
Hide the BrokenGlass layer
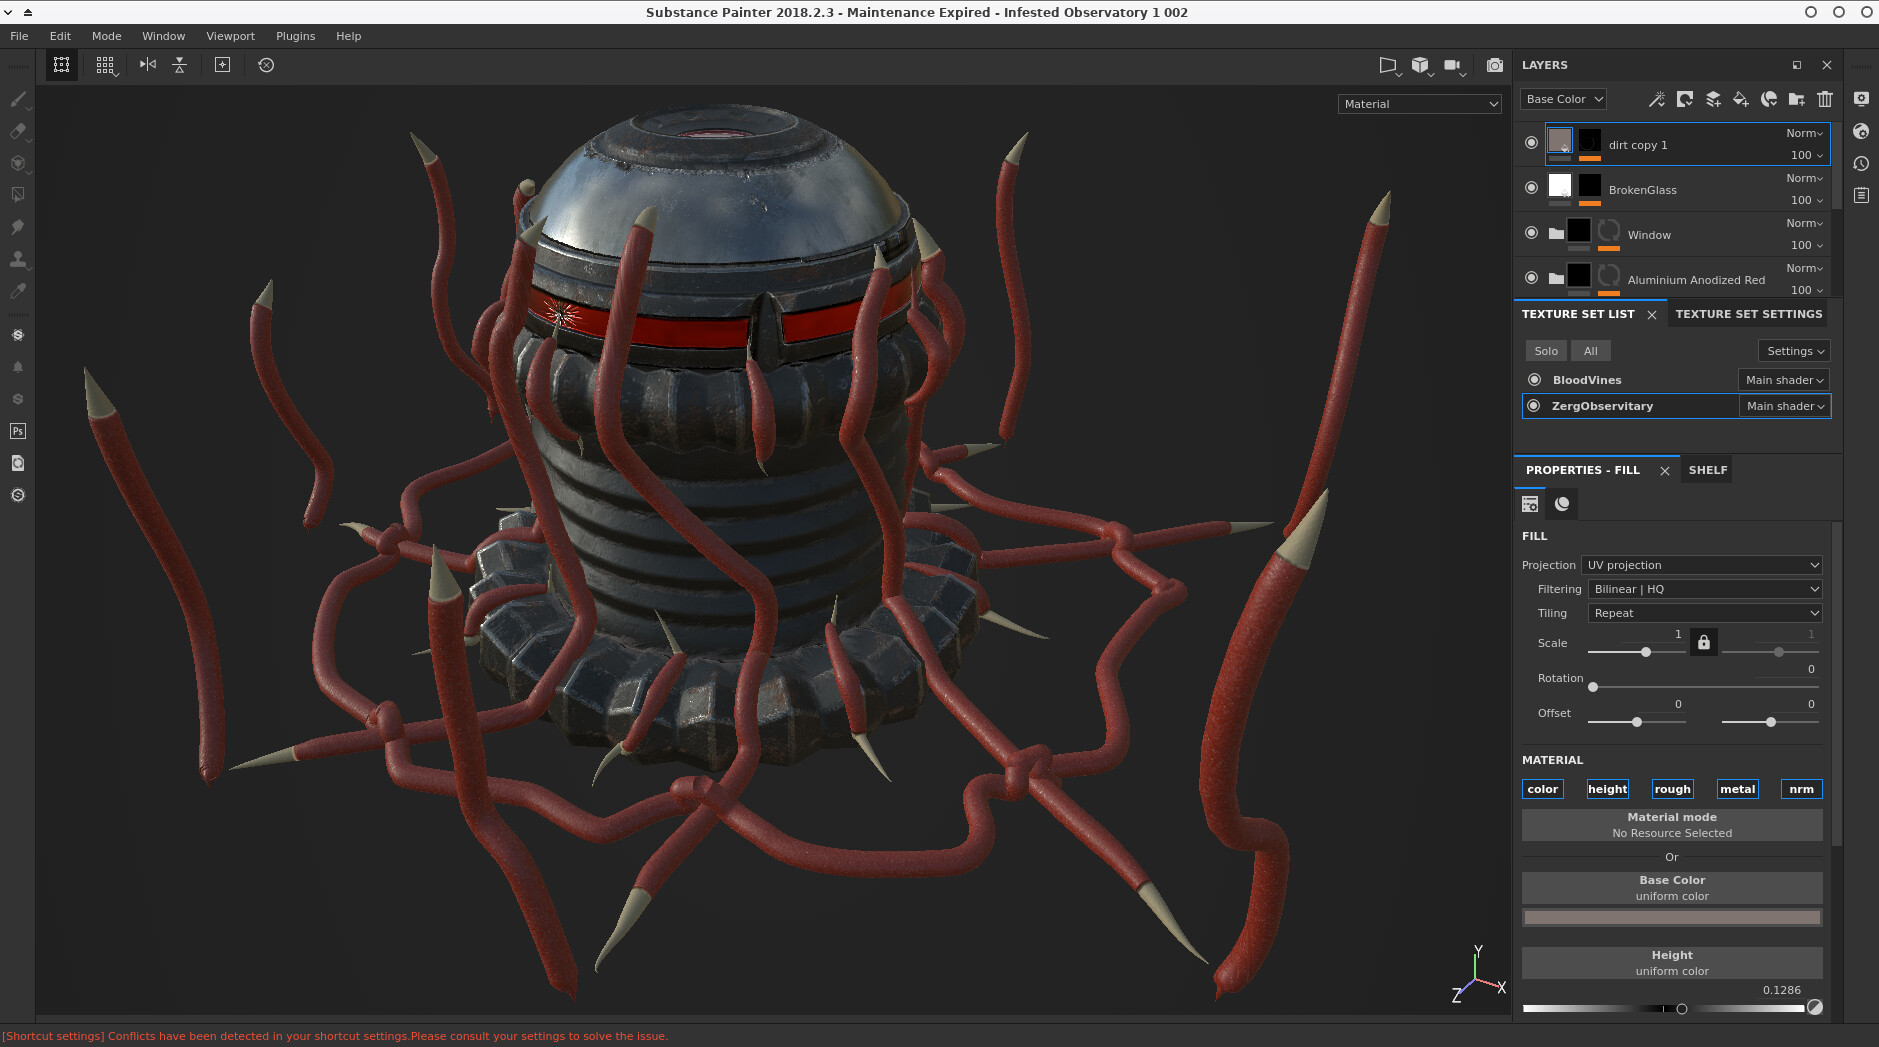[1531, 188]
